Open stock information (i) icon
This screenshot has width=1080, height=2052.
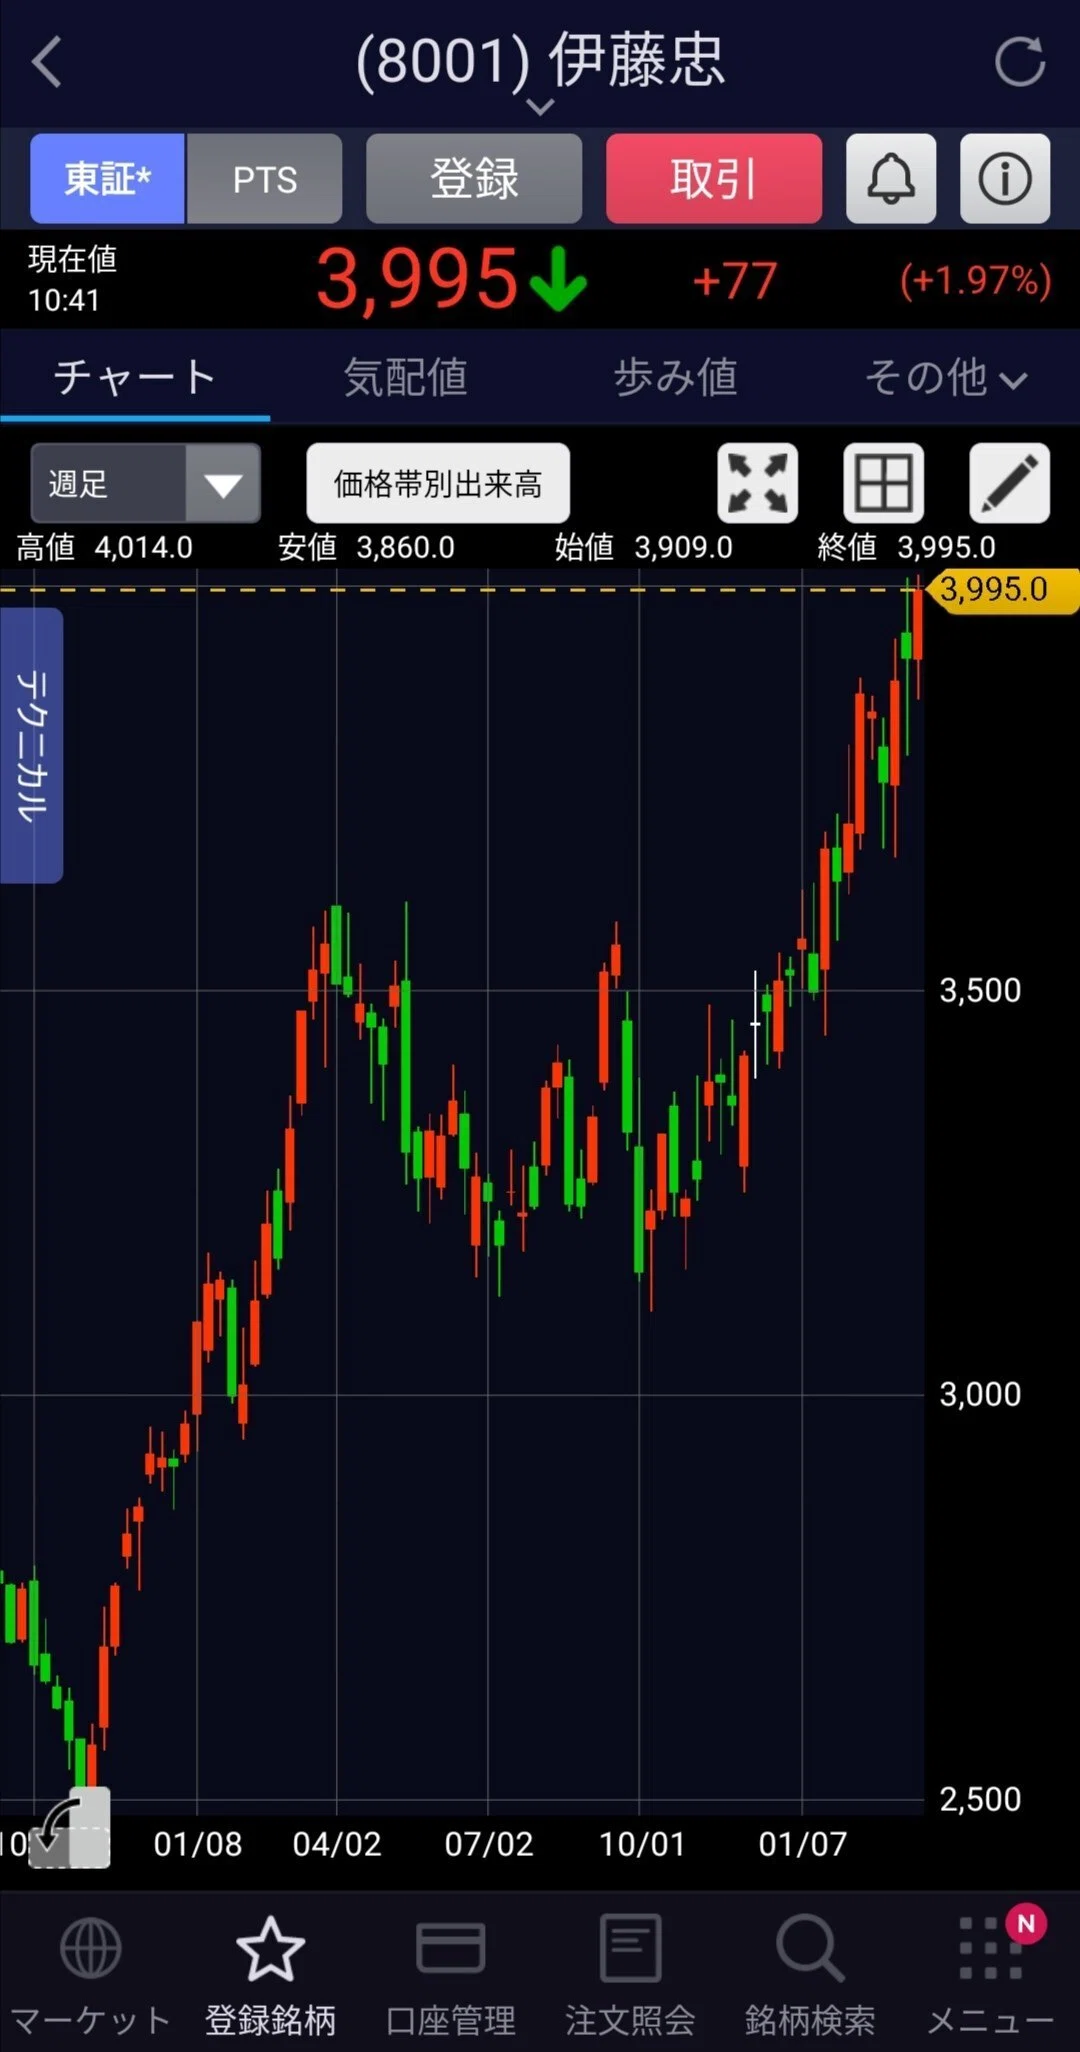coord(1005,178)
